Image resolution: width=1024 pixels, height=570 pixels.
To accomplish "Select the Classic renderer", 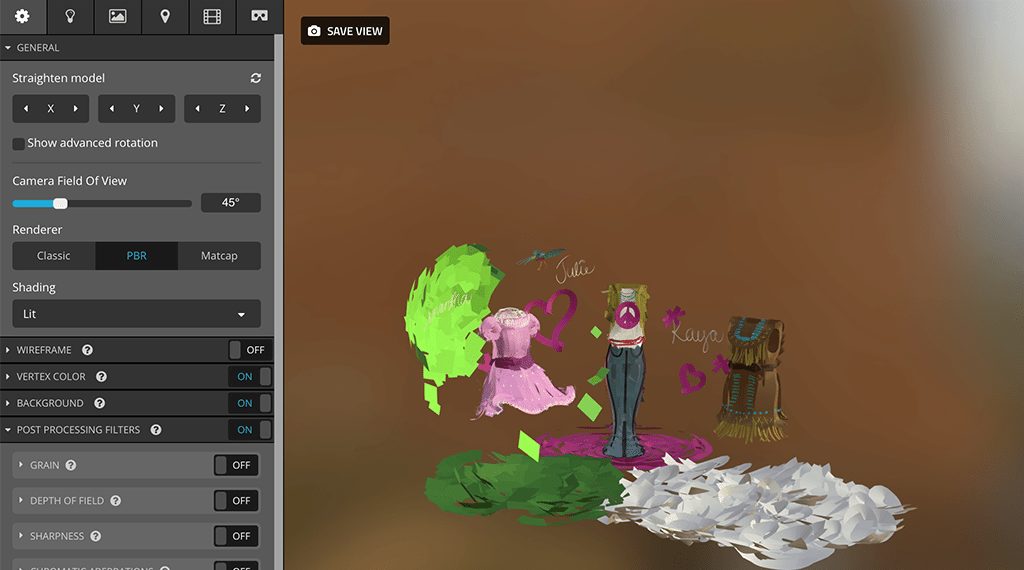I will (x=54, y=256).
